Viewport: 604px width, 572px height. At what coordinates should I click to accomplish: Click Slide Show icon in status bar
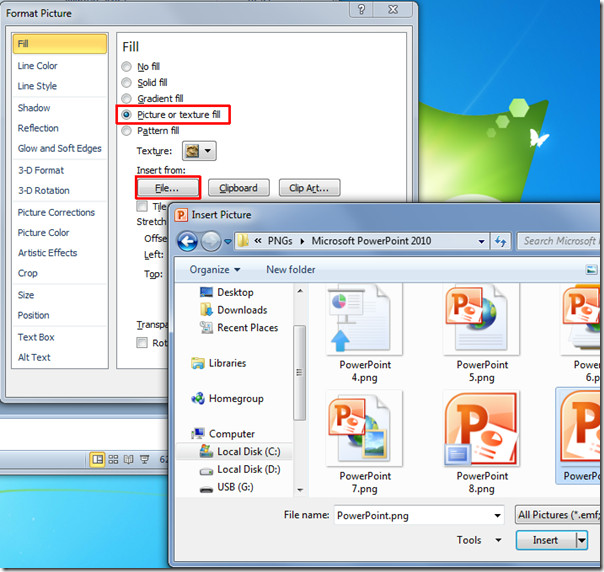[x=144, y=459]
